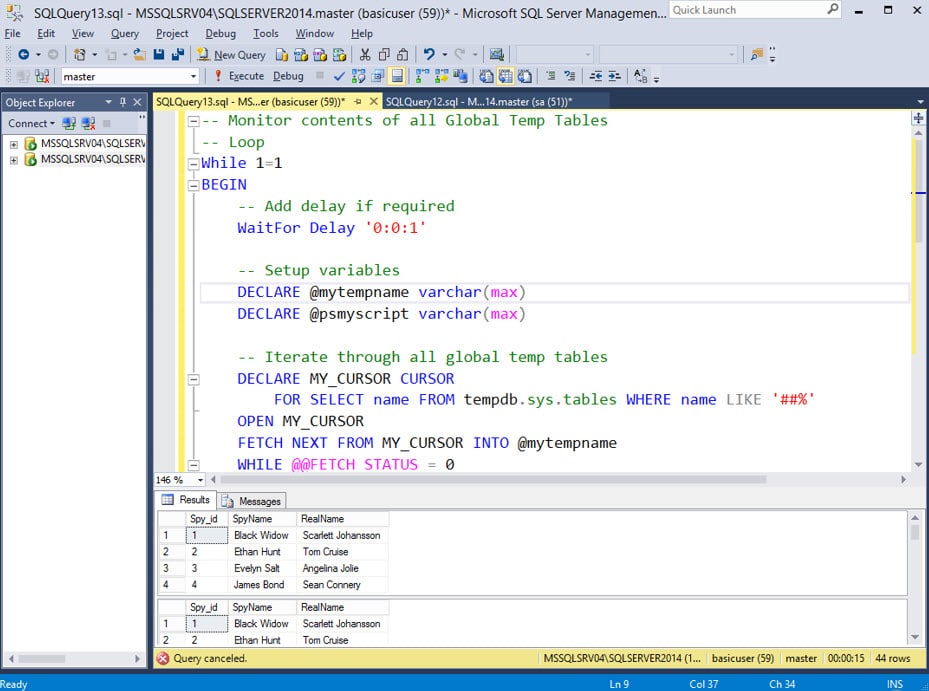
Task: Switch to the Messages tab
Action: (x=252, y=501)
